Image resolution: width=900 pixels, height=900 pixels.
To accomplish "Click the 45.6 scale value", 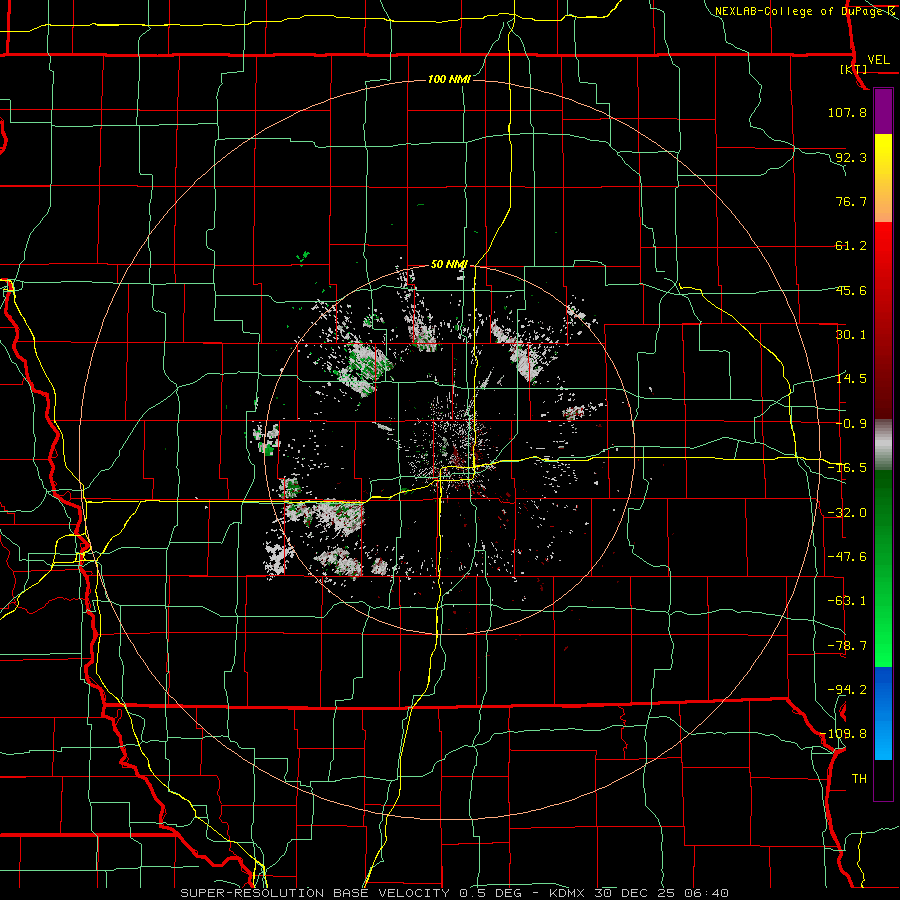I will tap(851, 290).
